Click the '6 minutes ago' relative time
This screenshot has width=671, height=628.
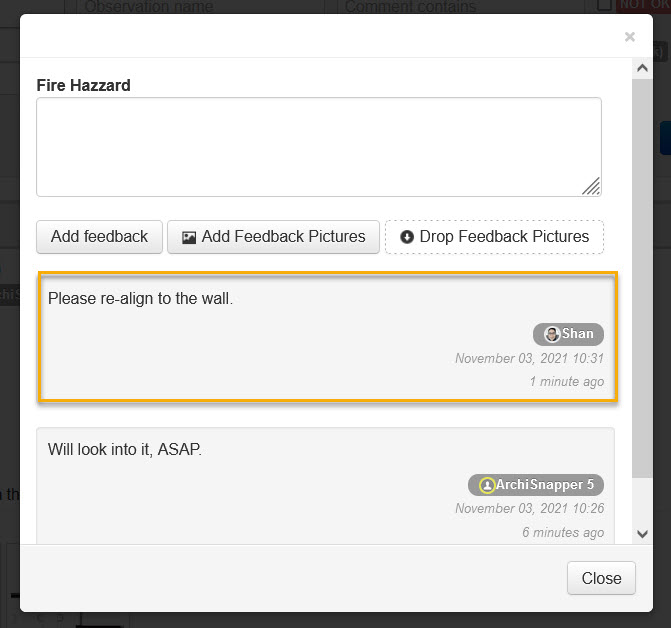click(563, 532)
